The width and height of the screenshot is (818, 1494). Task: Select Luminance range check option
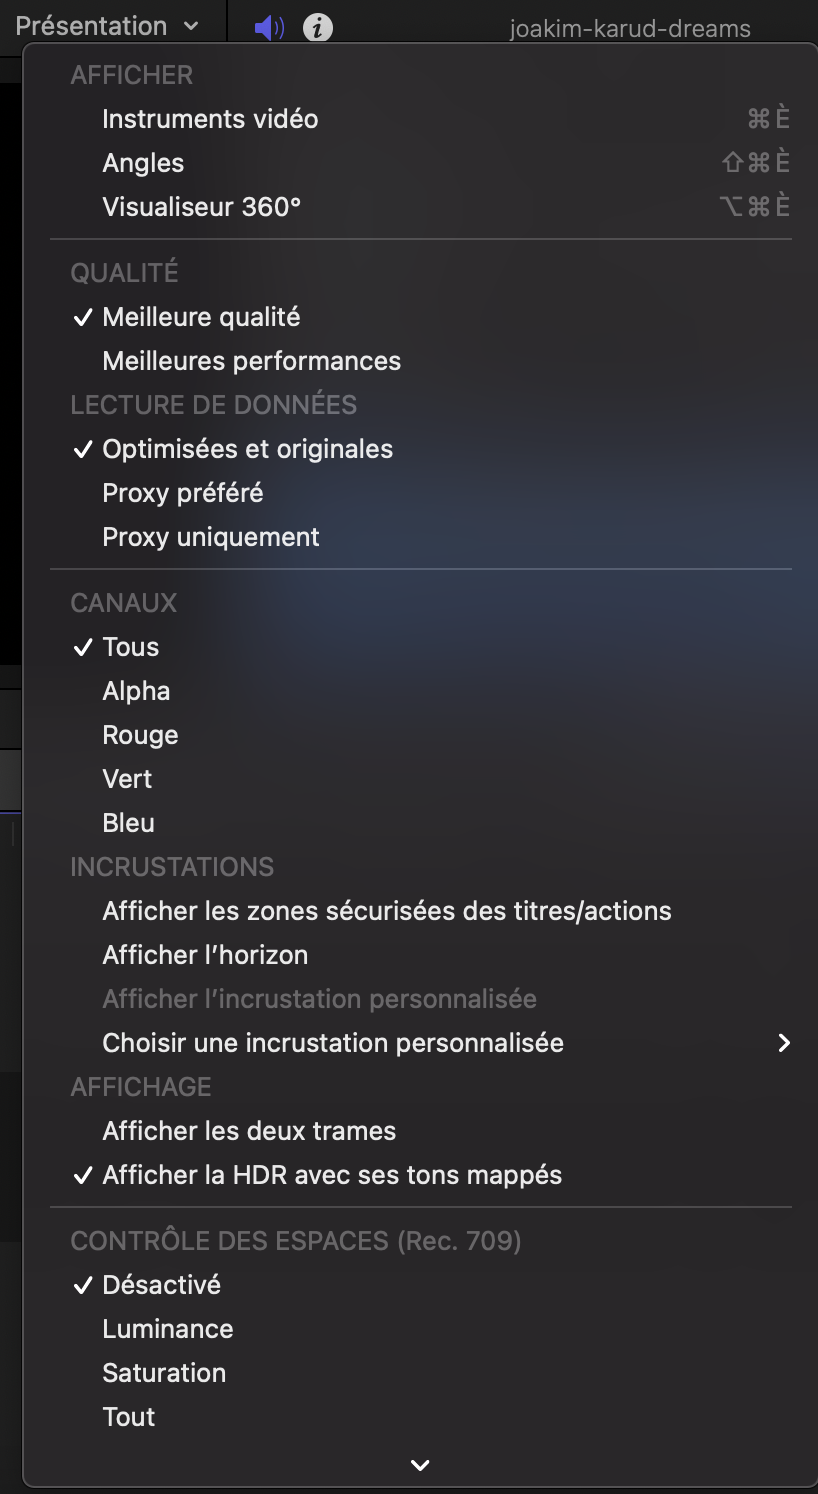click(167, 1329)
